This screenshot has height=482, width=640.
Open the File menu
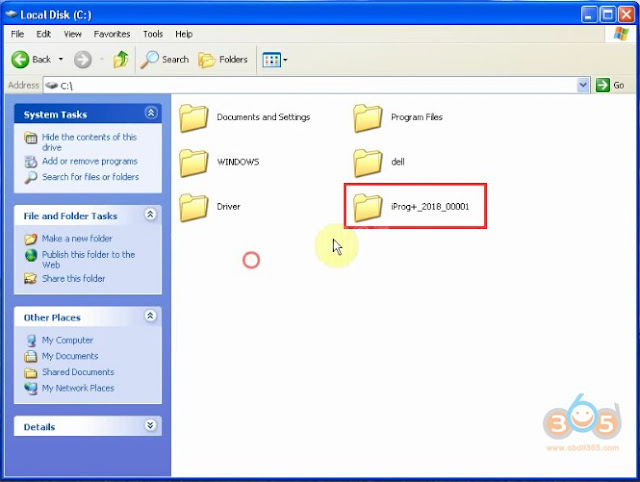(17, 34)
